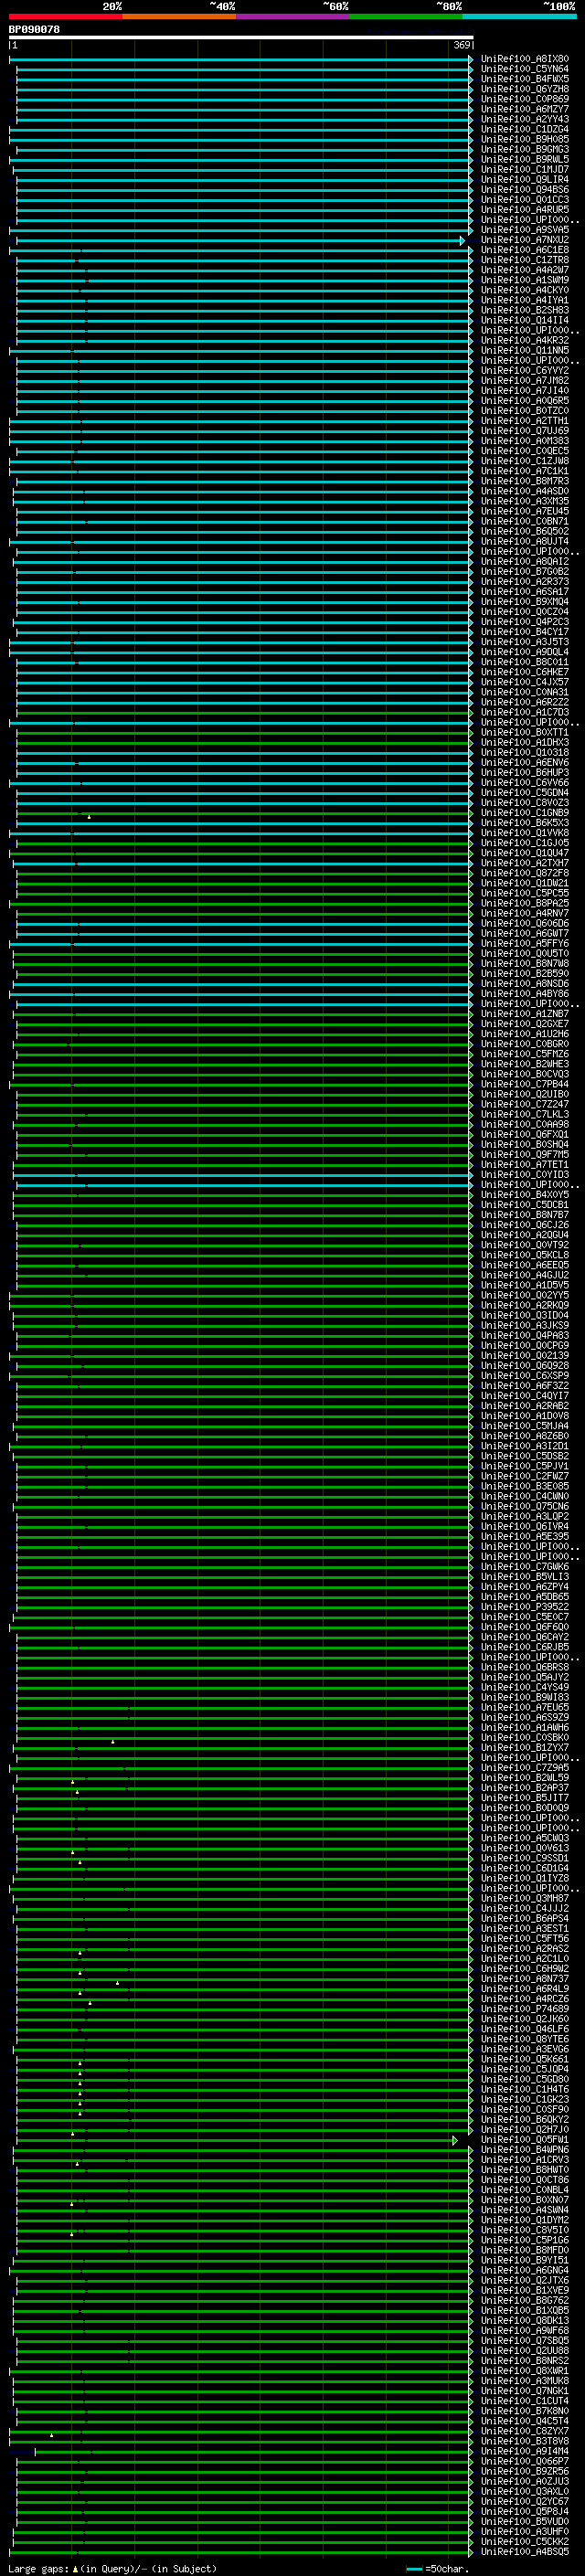Screen dimensions: 585x2576
Task: Click the end position marker 369
Action: pyautogui.click(x=462, y=45)
